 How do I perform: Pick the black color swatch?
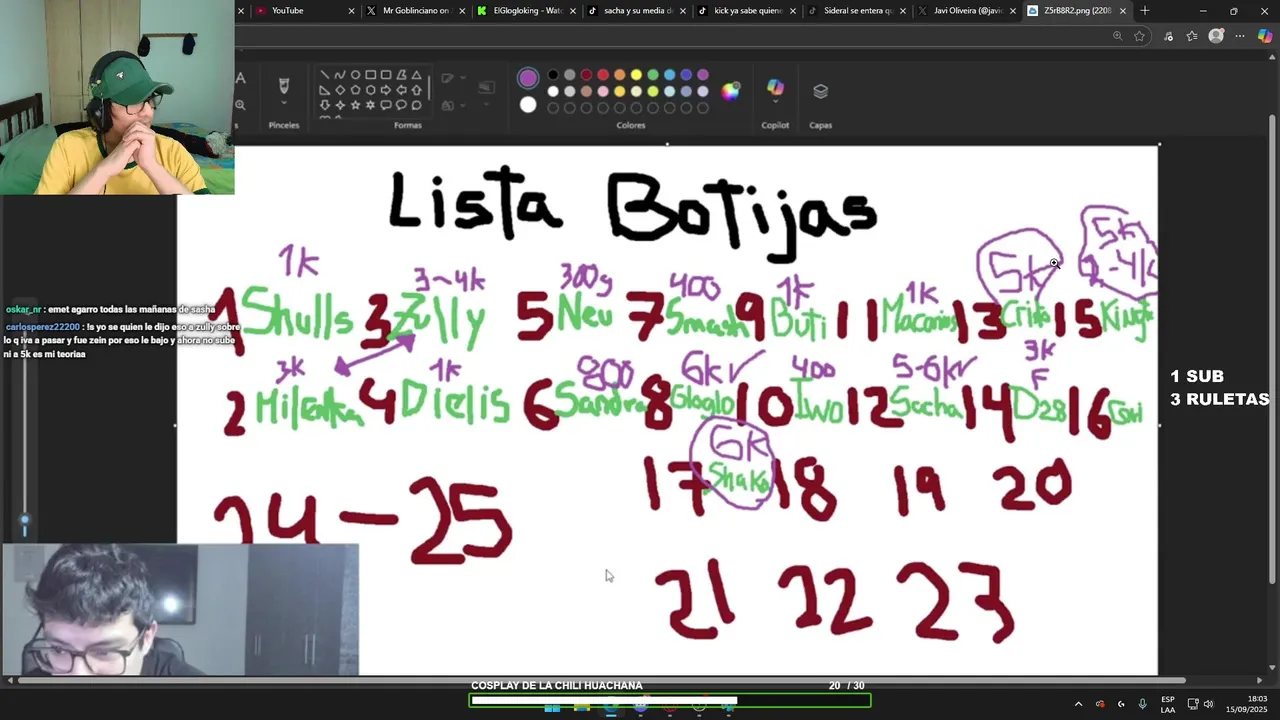[553, 75]
